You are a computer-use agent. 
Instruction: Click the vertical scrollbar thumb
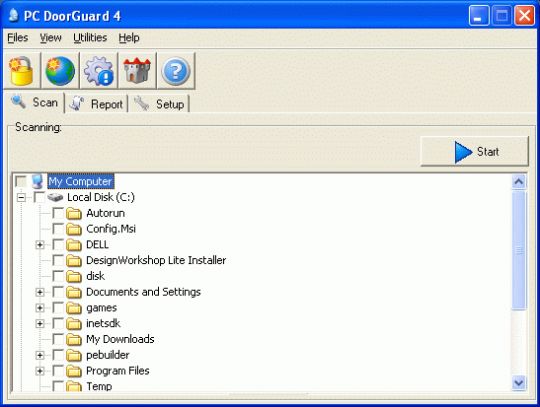[x=519, y=250]
